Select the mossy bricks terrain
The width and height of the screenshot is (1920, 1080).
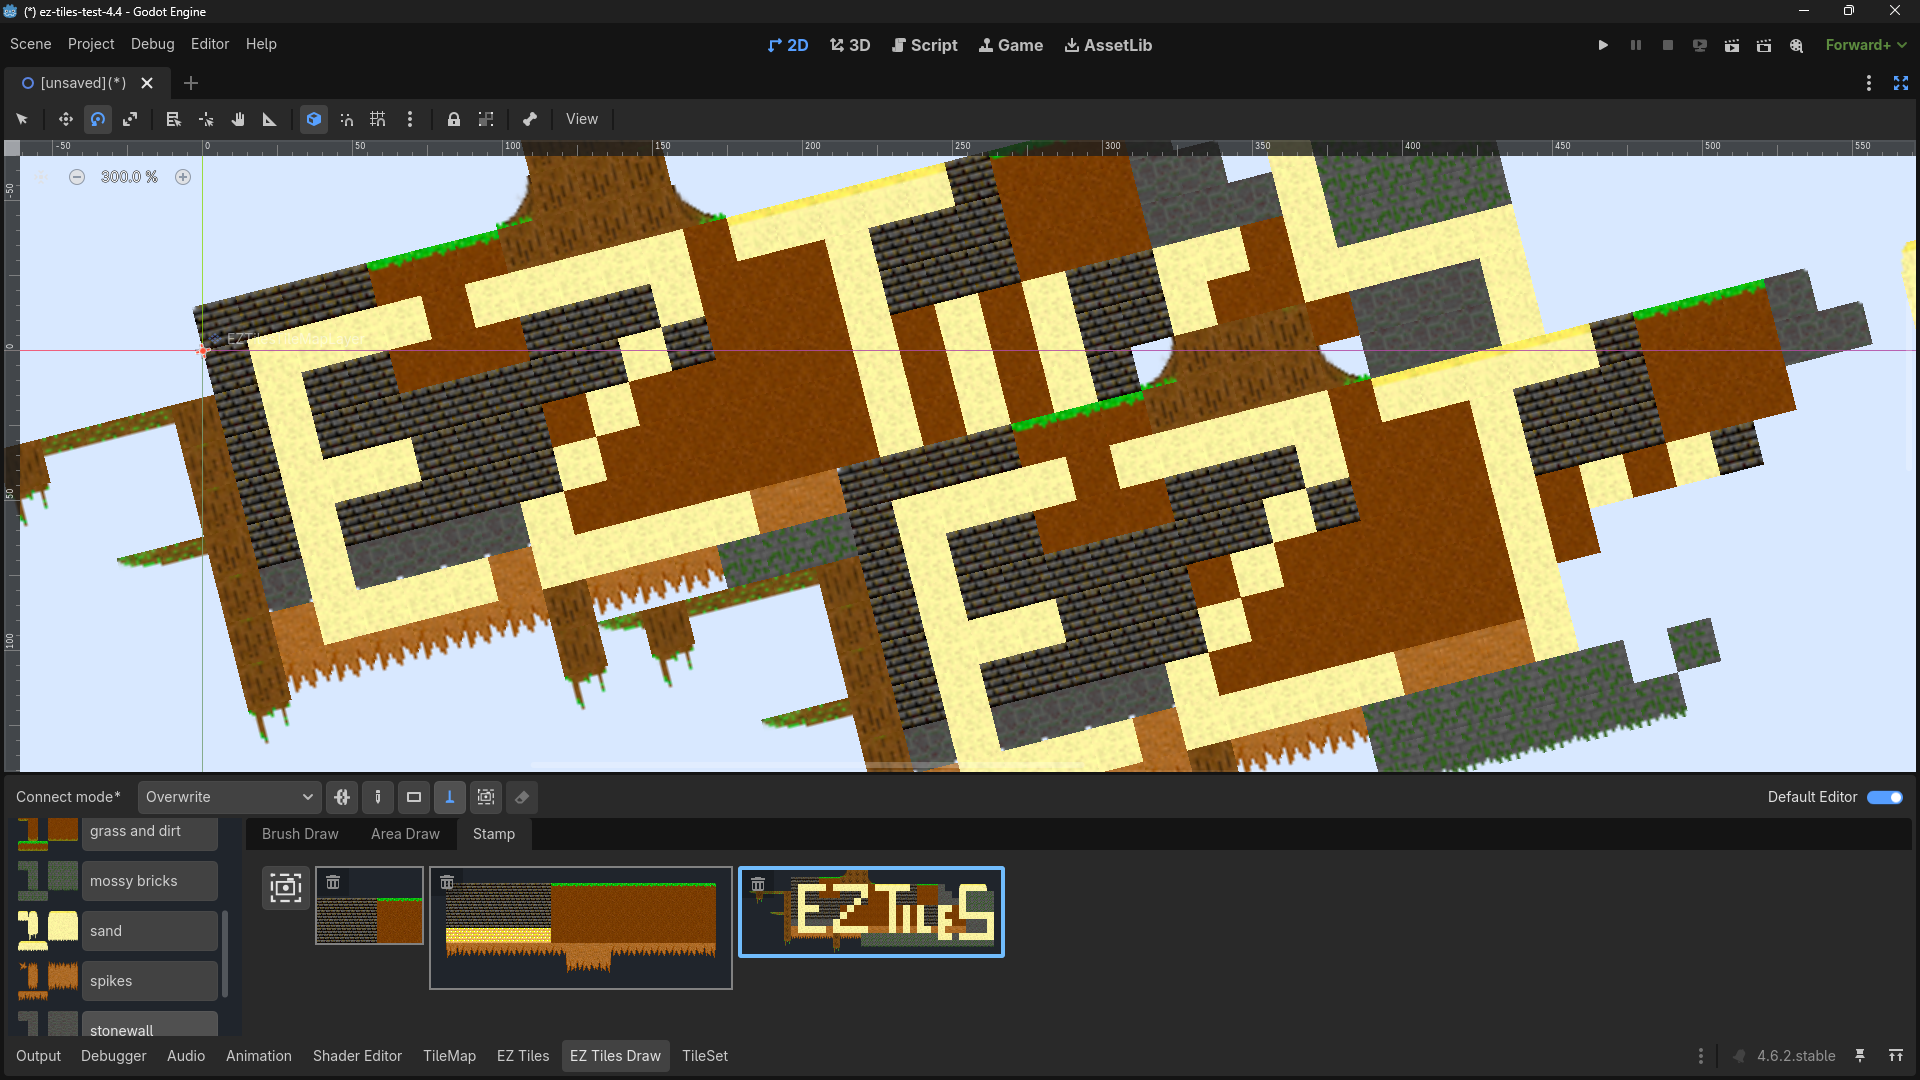(x=150, y=881)
